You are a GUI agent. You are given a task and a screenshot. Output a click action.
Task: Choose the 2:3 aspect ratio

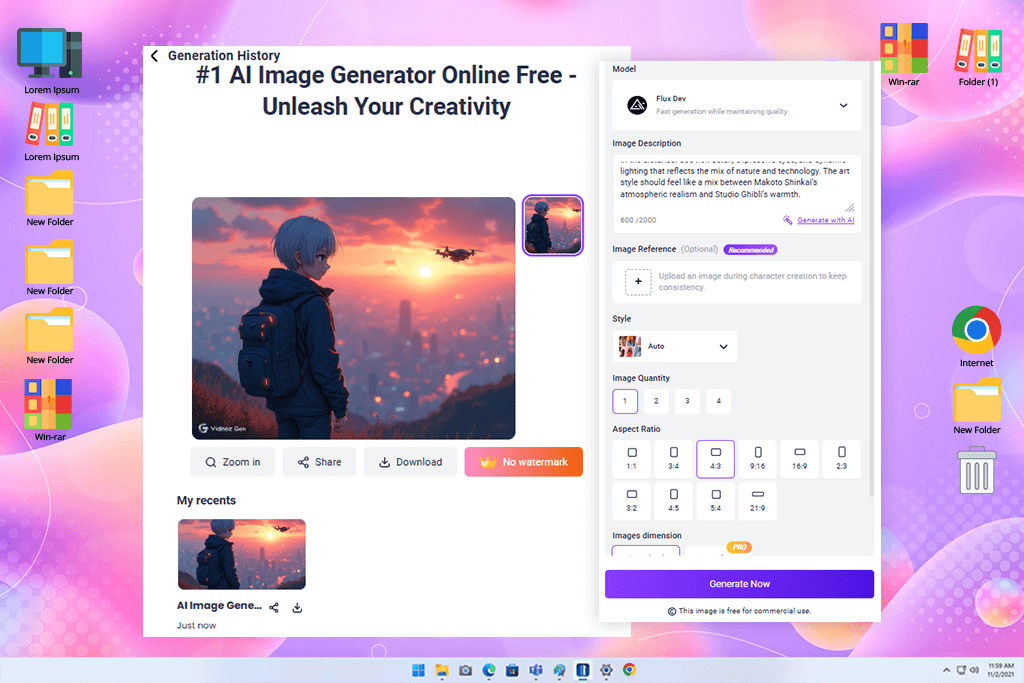(841, 459)
